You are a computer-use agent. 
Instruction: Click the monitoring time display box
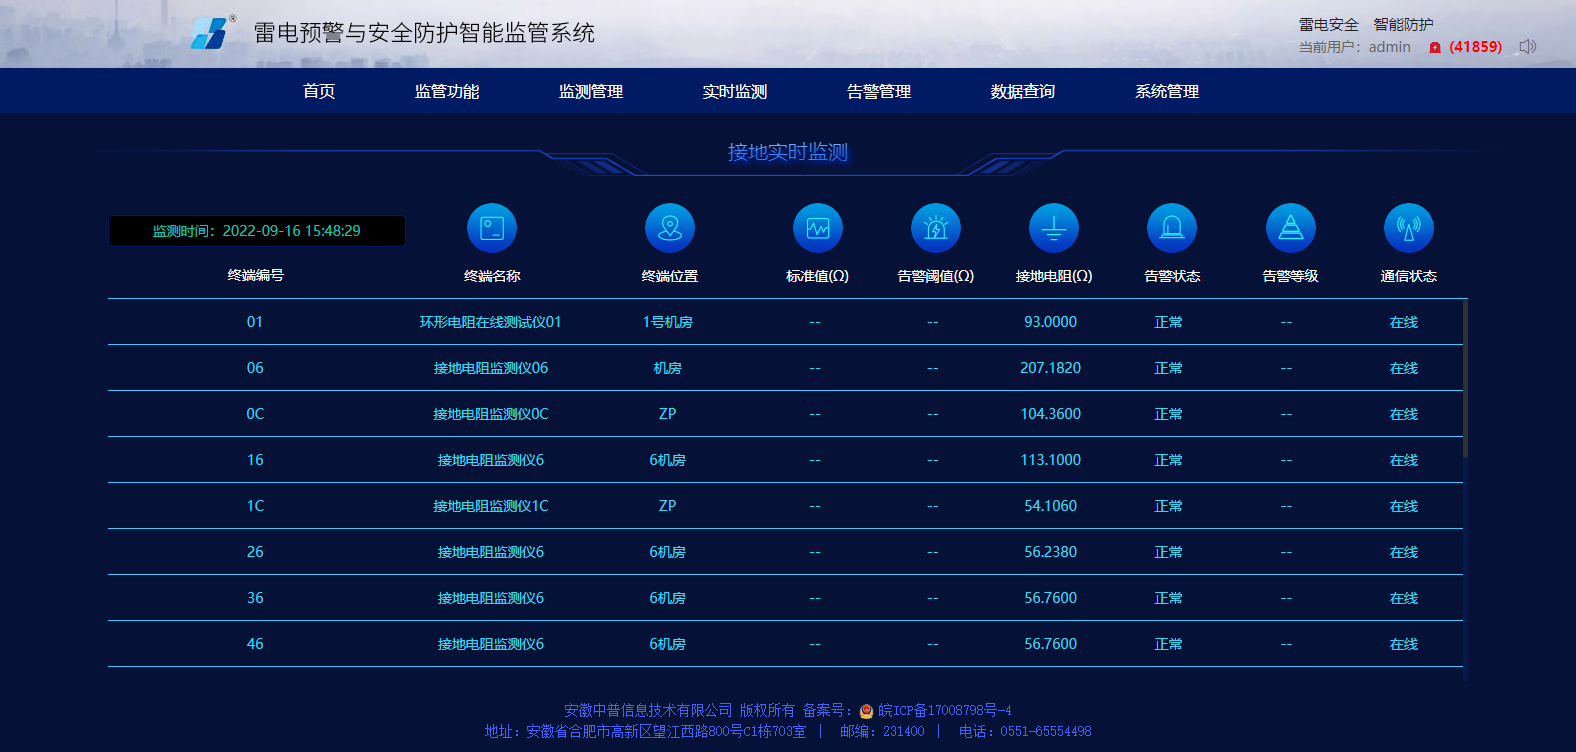tap(257, 231)
